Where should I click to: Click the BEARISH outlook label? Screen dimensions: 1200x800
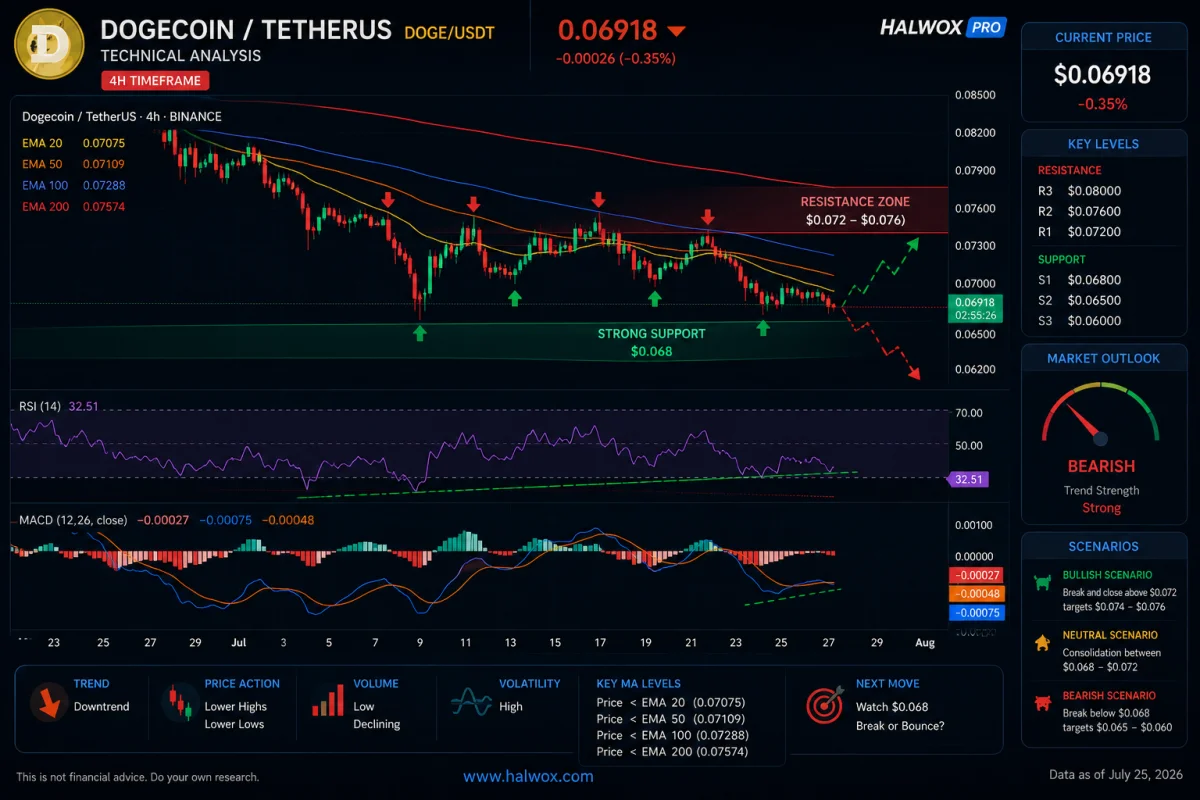(1101, 466)
